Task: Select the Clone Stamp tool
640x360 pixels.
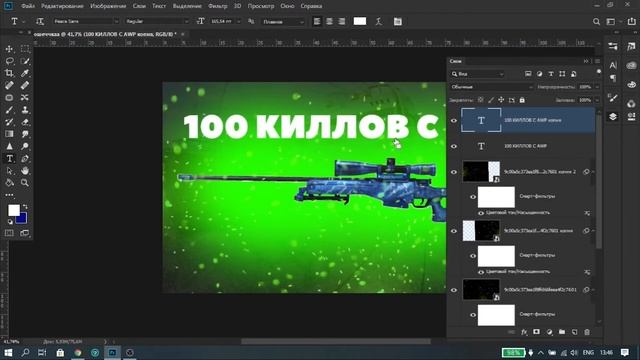Action: [x=25, y=110]
